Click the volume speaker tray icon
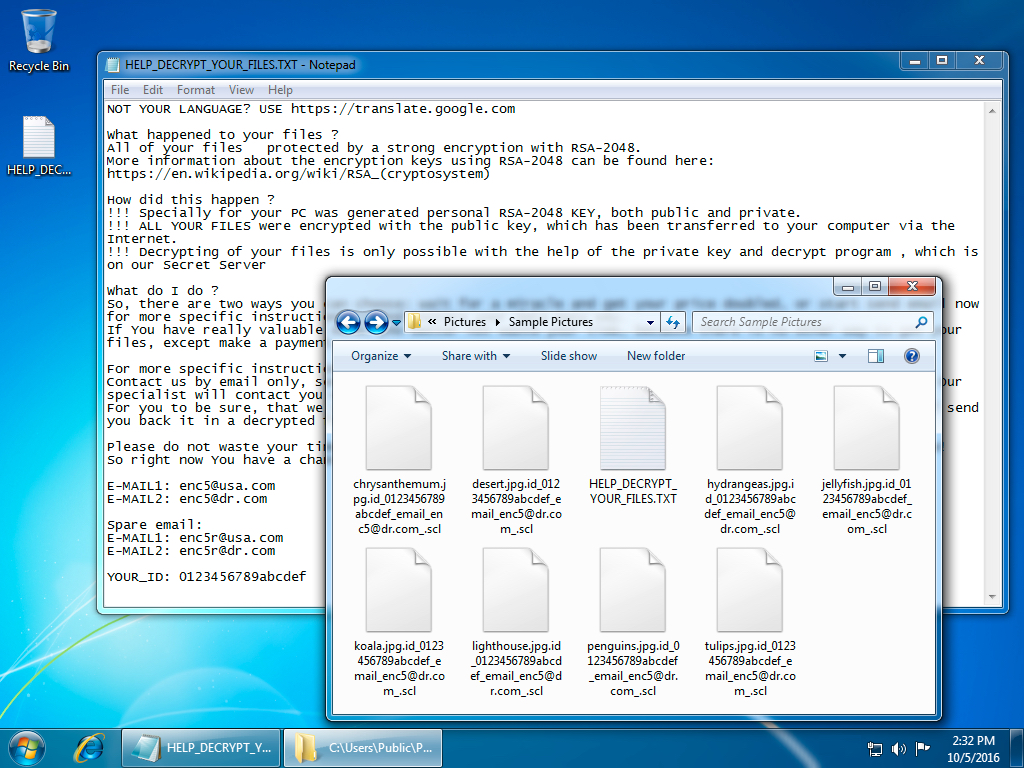The width and height of the screenshot is (1024, 768). [x=899, y=749]
